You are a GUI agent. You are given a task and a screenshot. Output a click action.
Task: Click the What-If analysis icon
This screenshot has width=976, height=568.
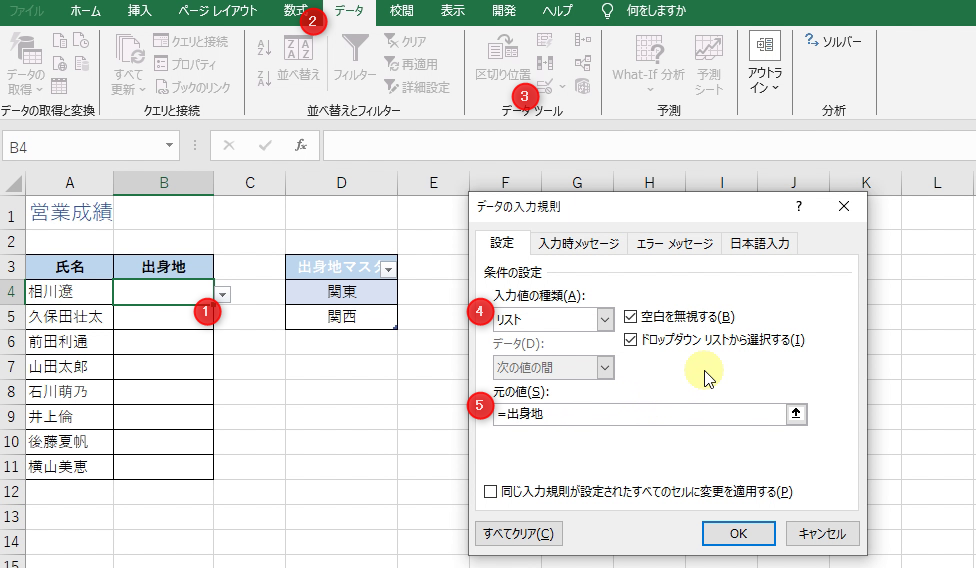click(x=649, y=49)
